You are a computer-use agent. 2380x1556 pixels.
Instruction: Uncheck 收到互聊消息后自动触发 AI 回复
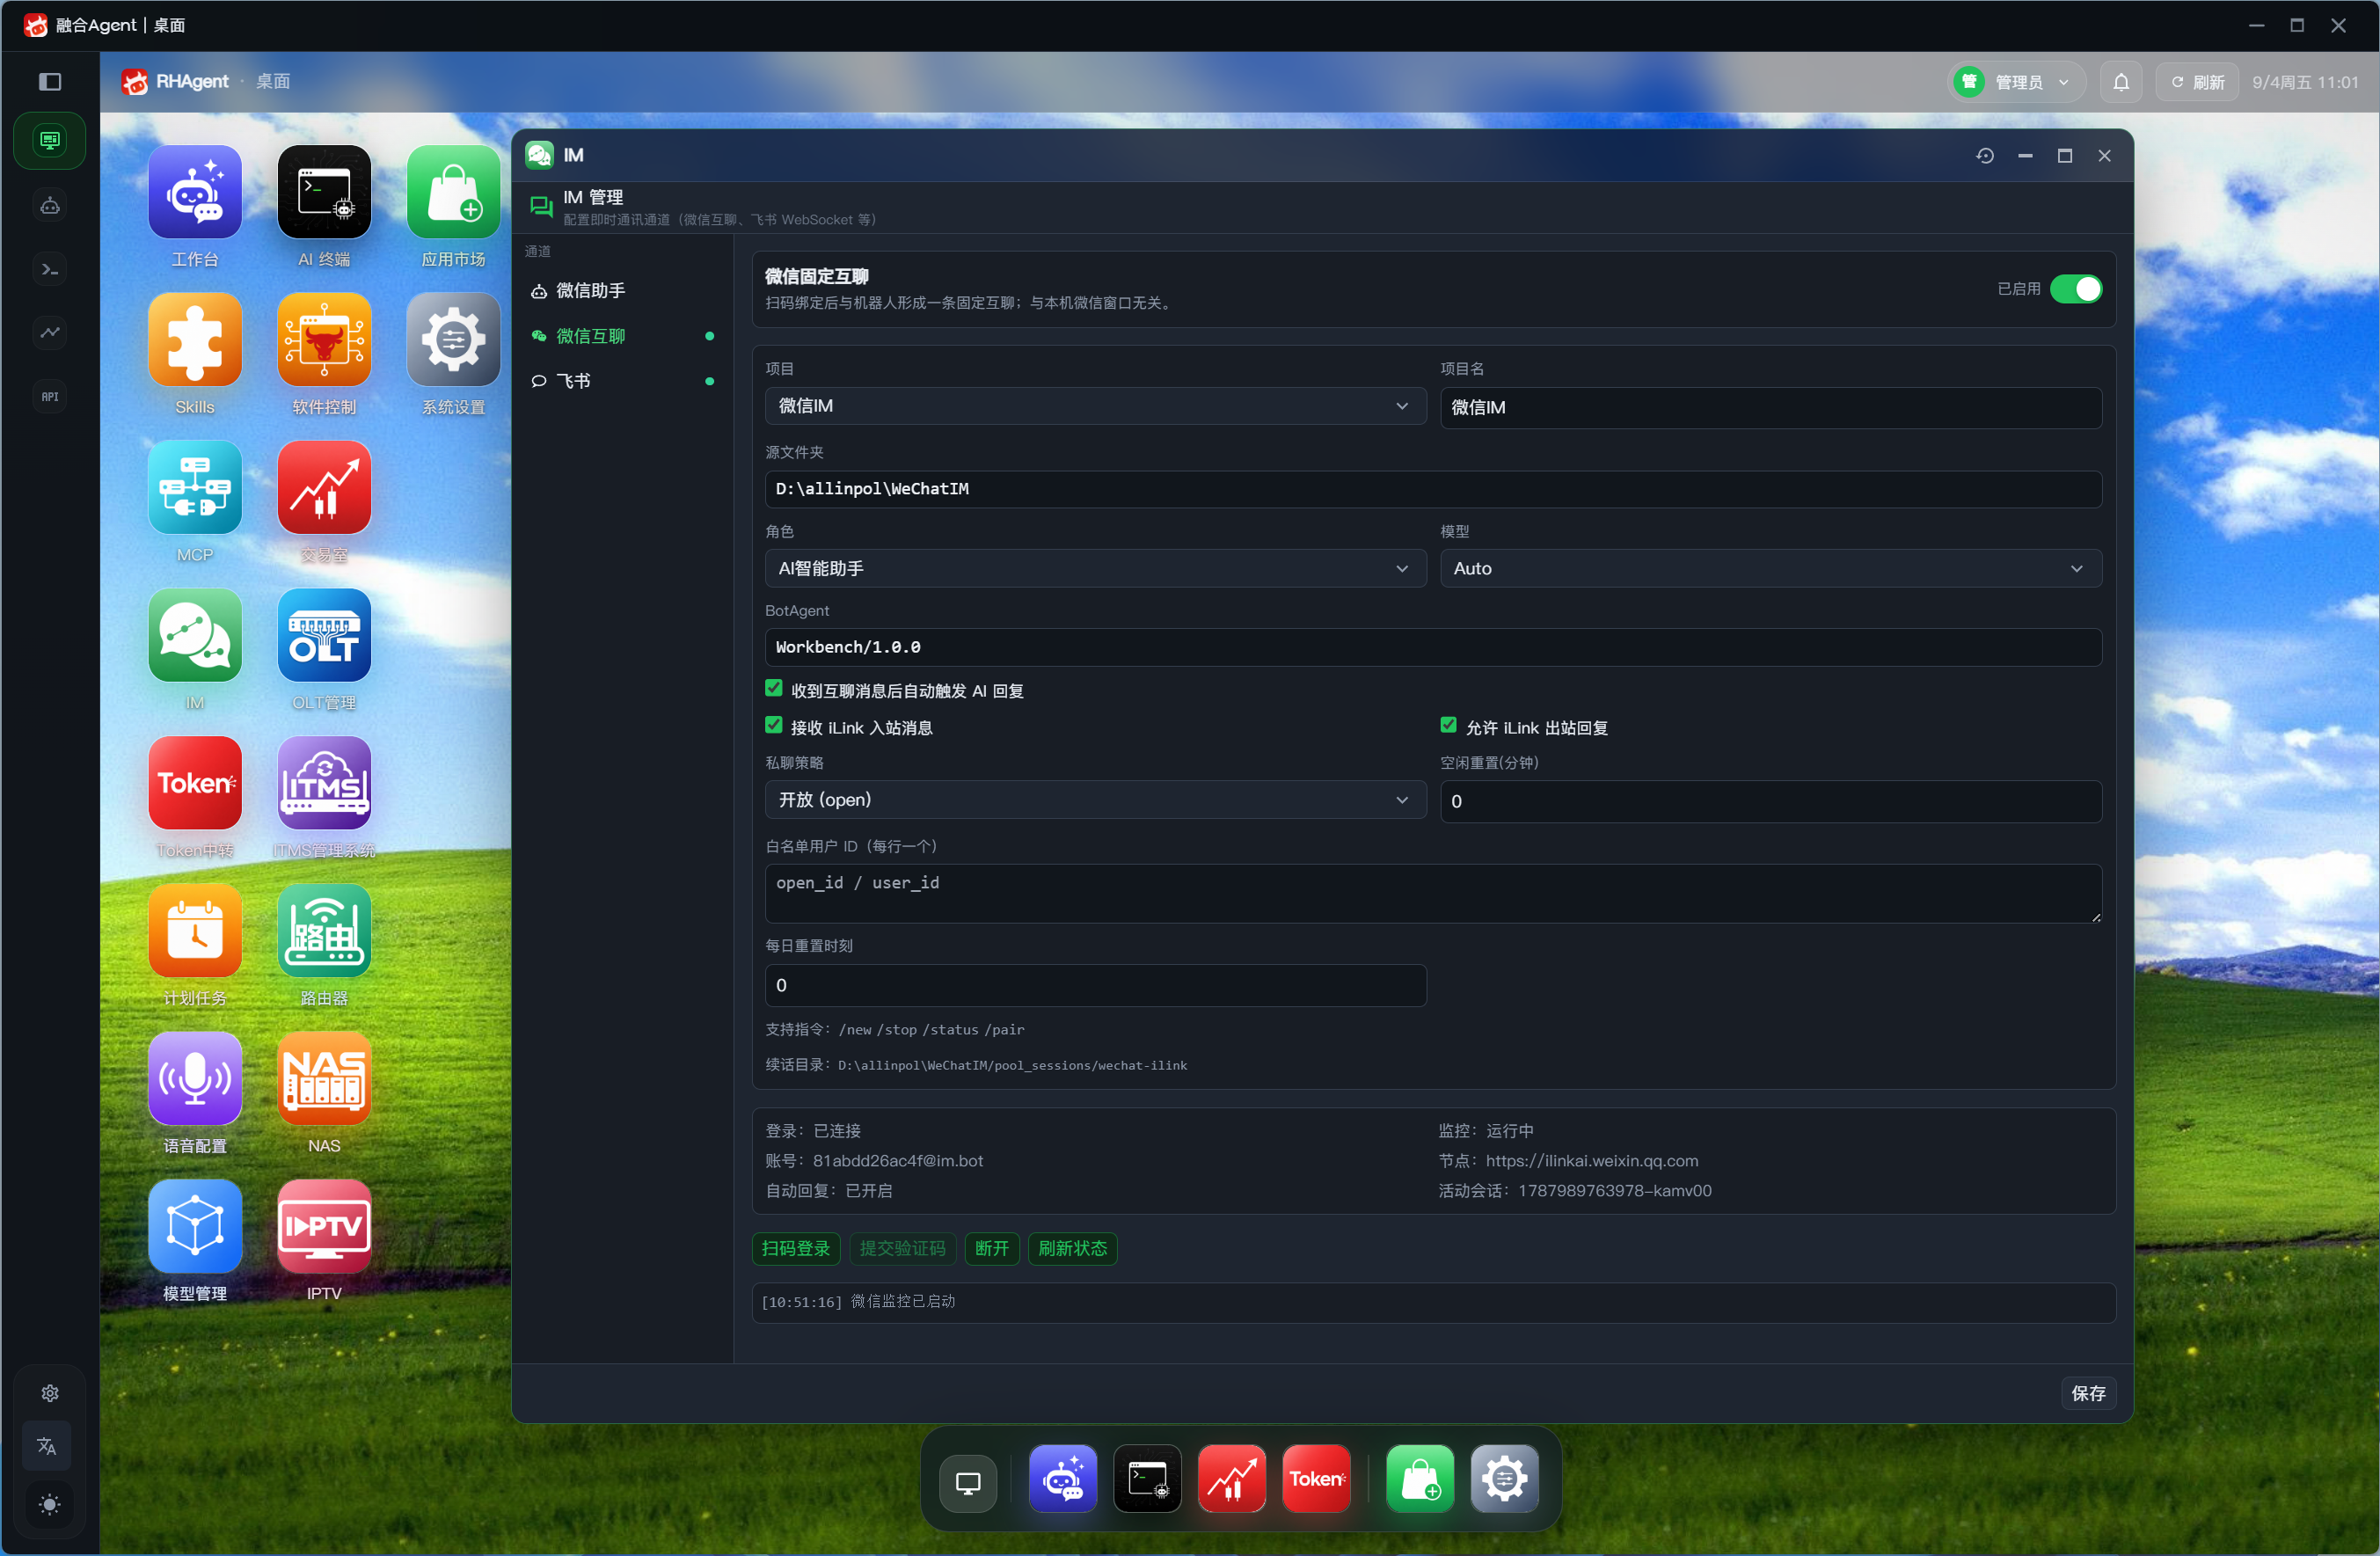(x=774, y=689)
